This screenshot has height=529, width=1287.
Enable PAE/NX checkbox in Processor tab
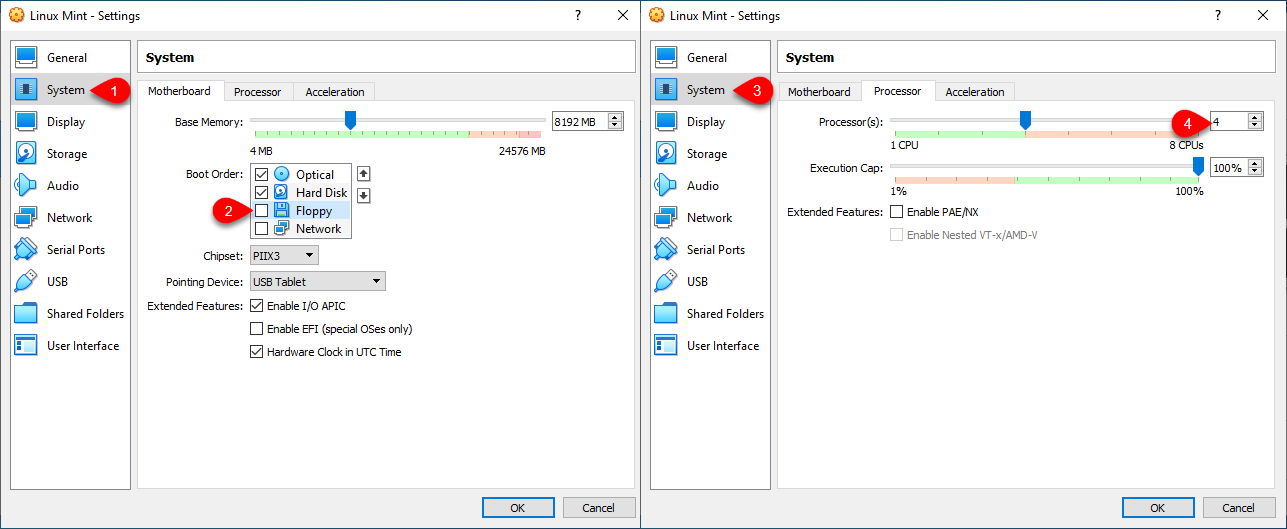(x=897, y=212)
